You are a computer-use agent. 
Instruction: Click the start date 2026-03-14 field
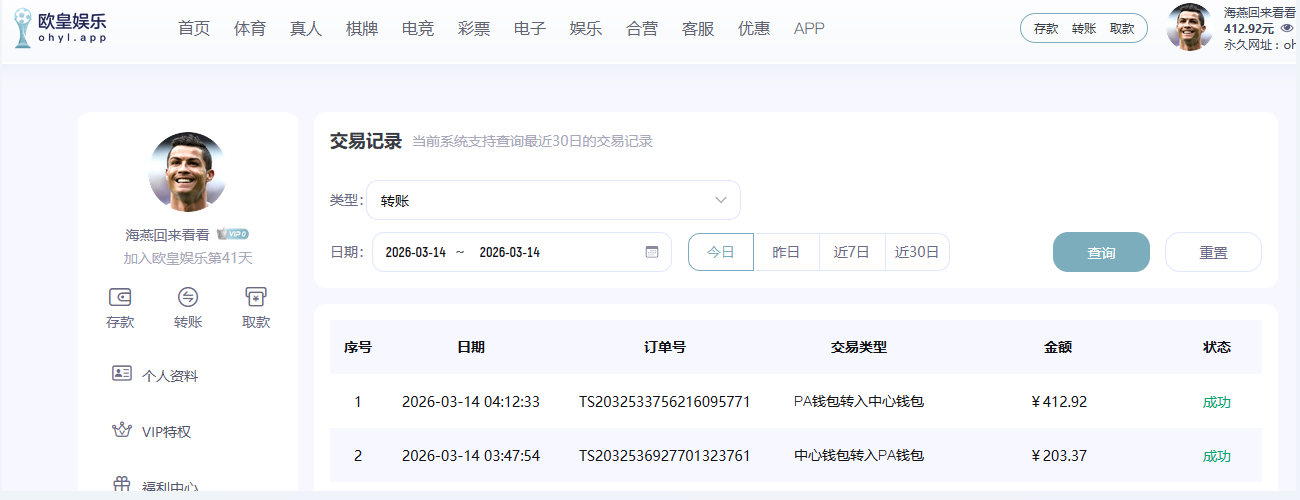[416, 252]
